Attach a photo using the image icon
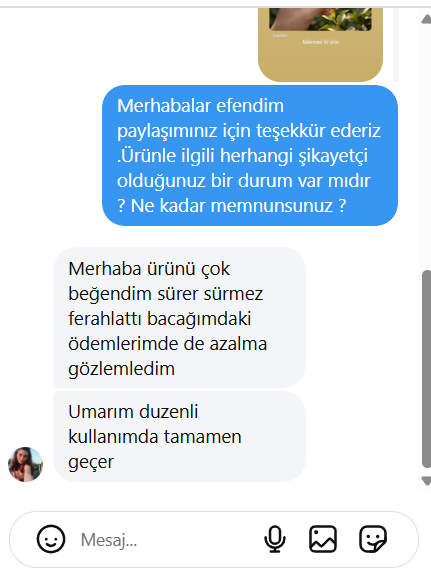Viewport: 431px width, 575px height. [323, 539]
